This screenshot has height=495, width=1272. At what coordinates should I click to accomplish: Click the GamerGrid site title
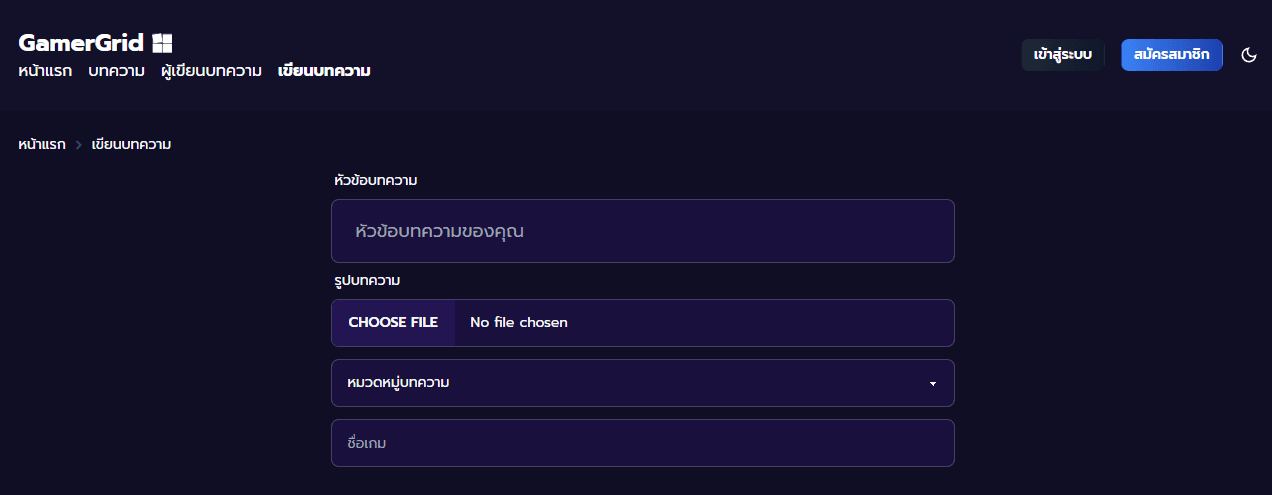[82, 43]
